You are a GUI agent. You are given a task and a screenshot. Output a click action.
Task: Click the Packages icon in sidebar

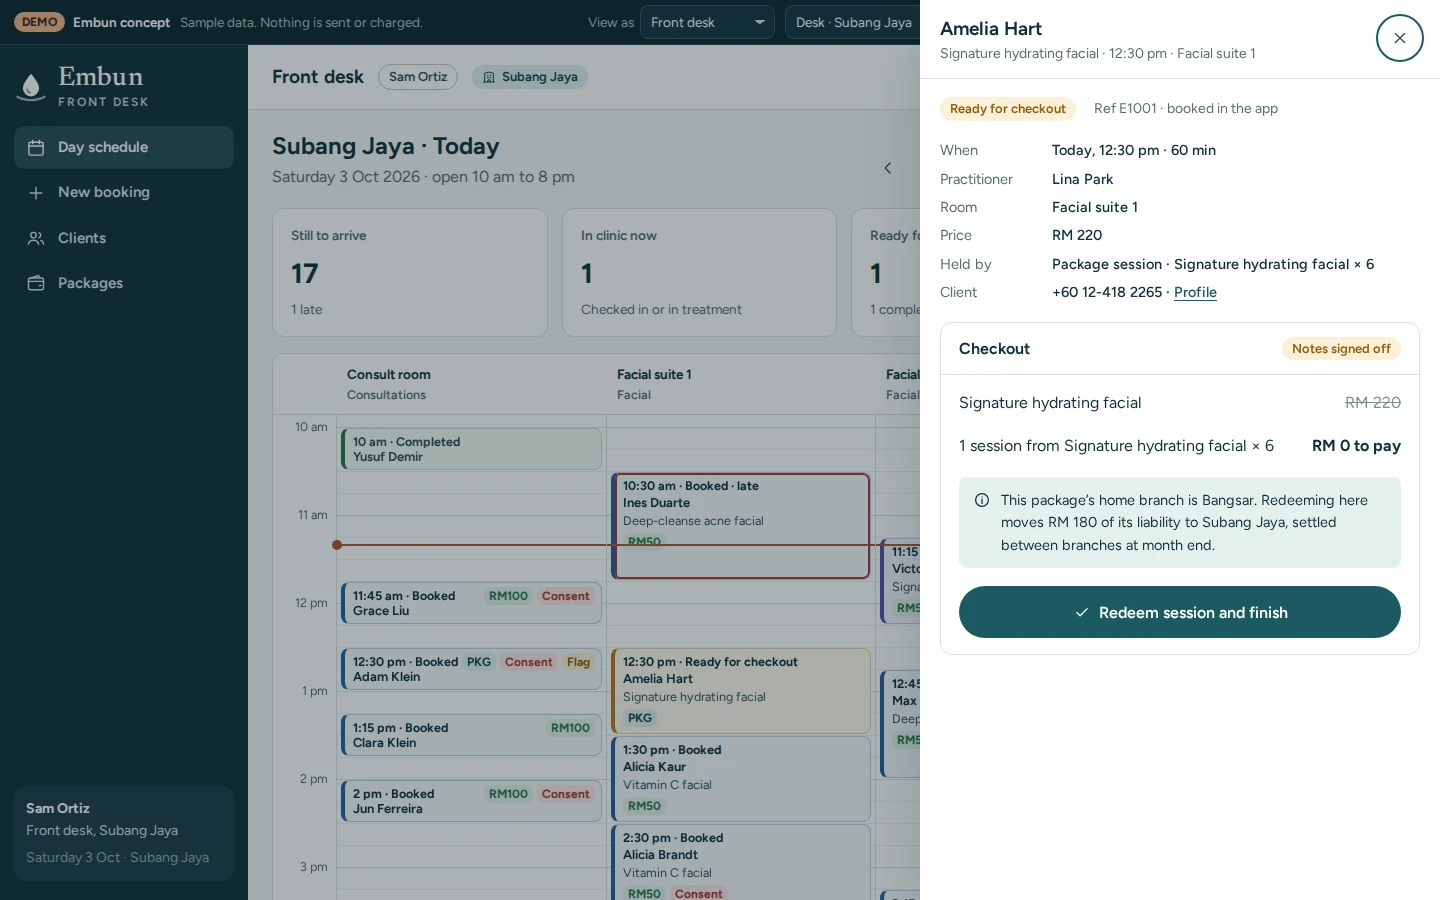36,283
